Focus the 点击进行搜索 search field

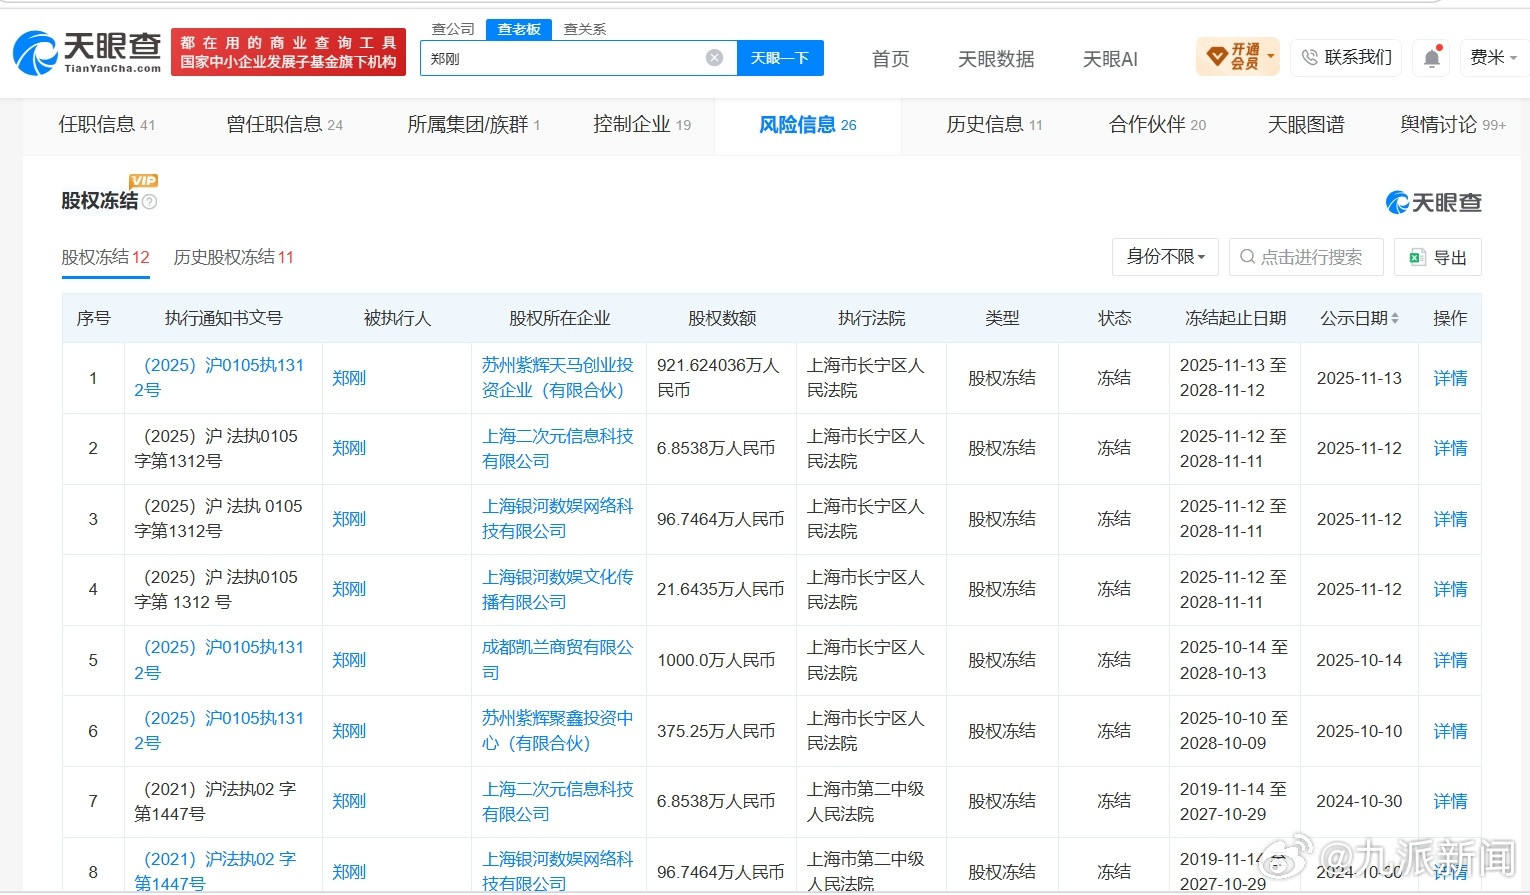click(1306, 257)
